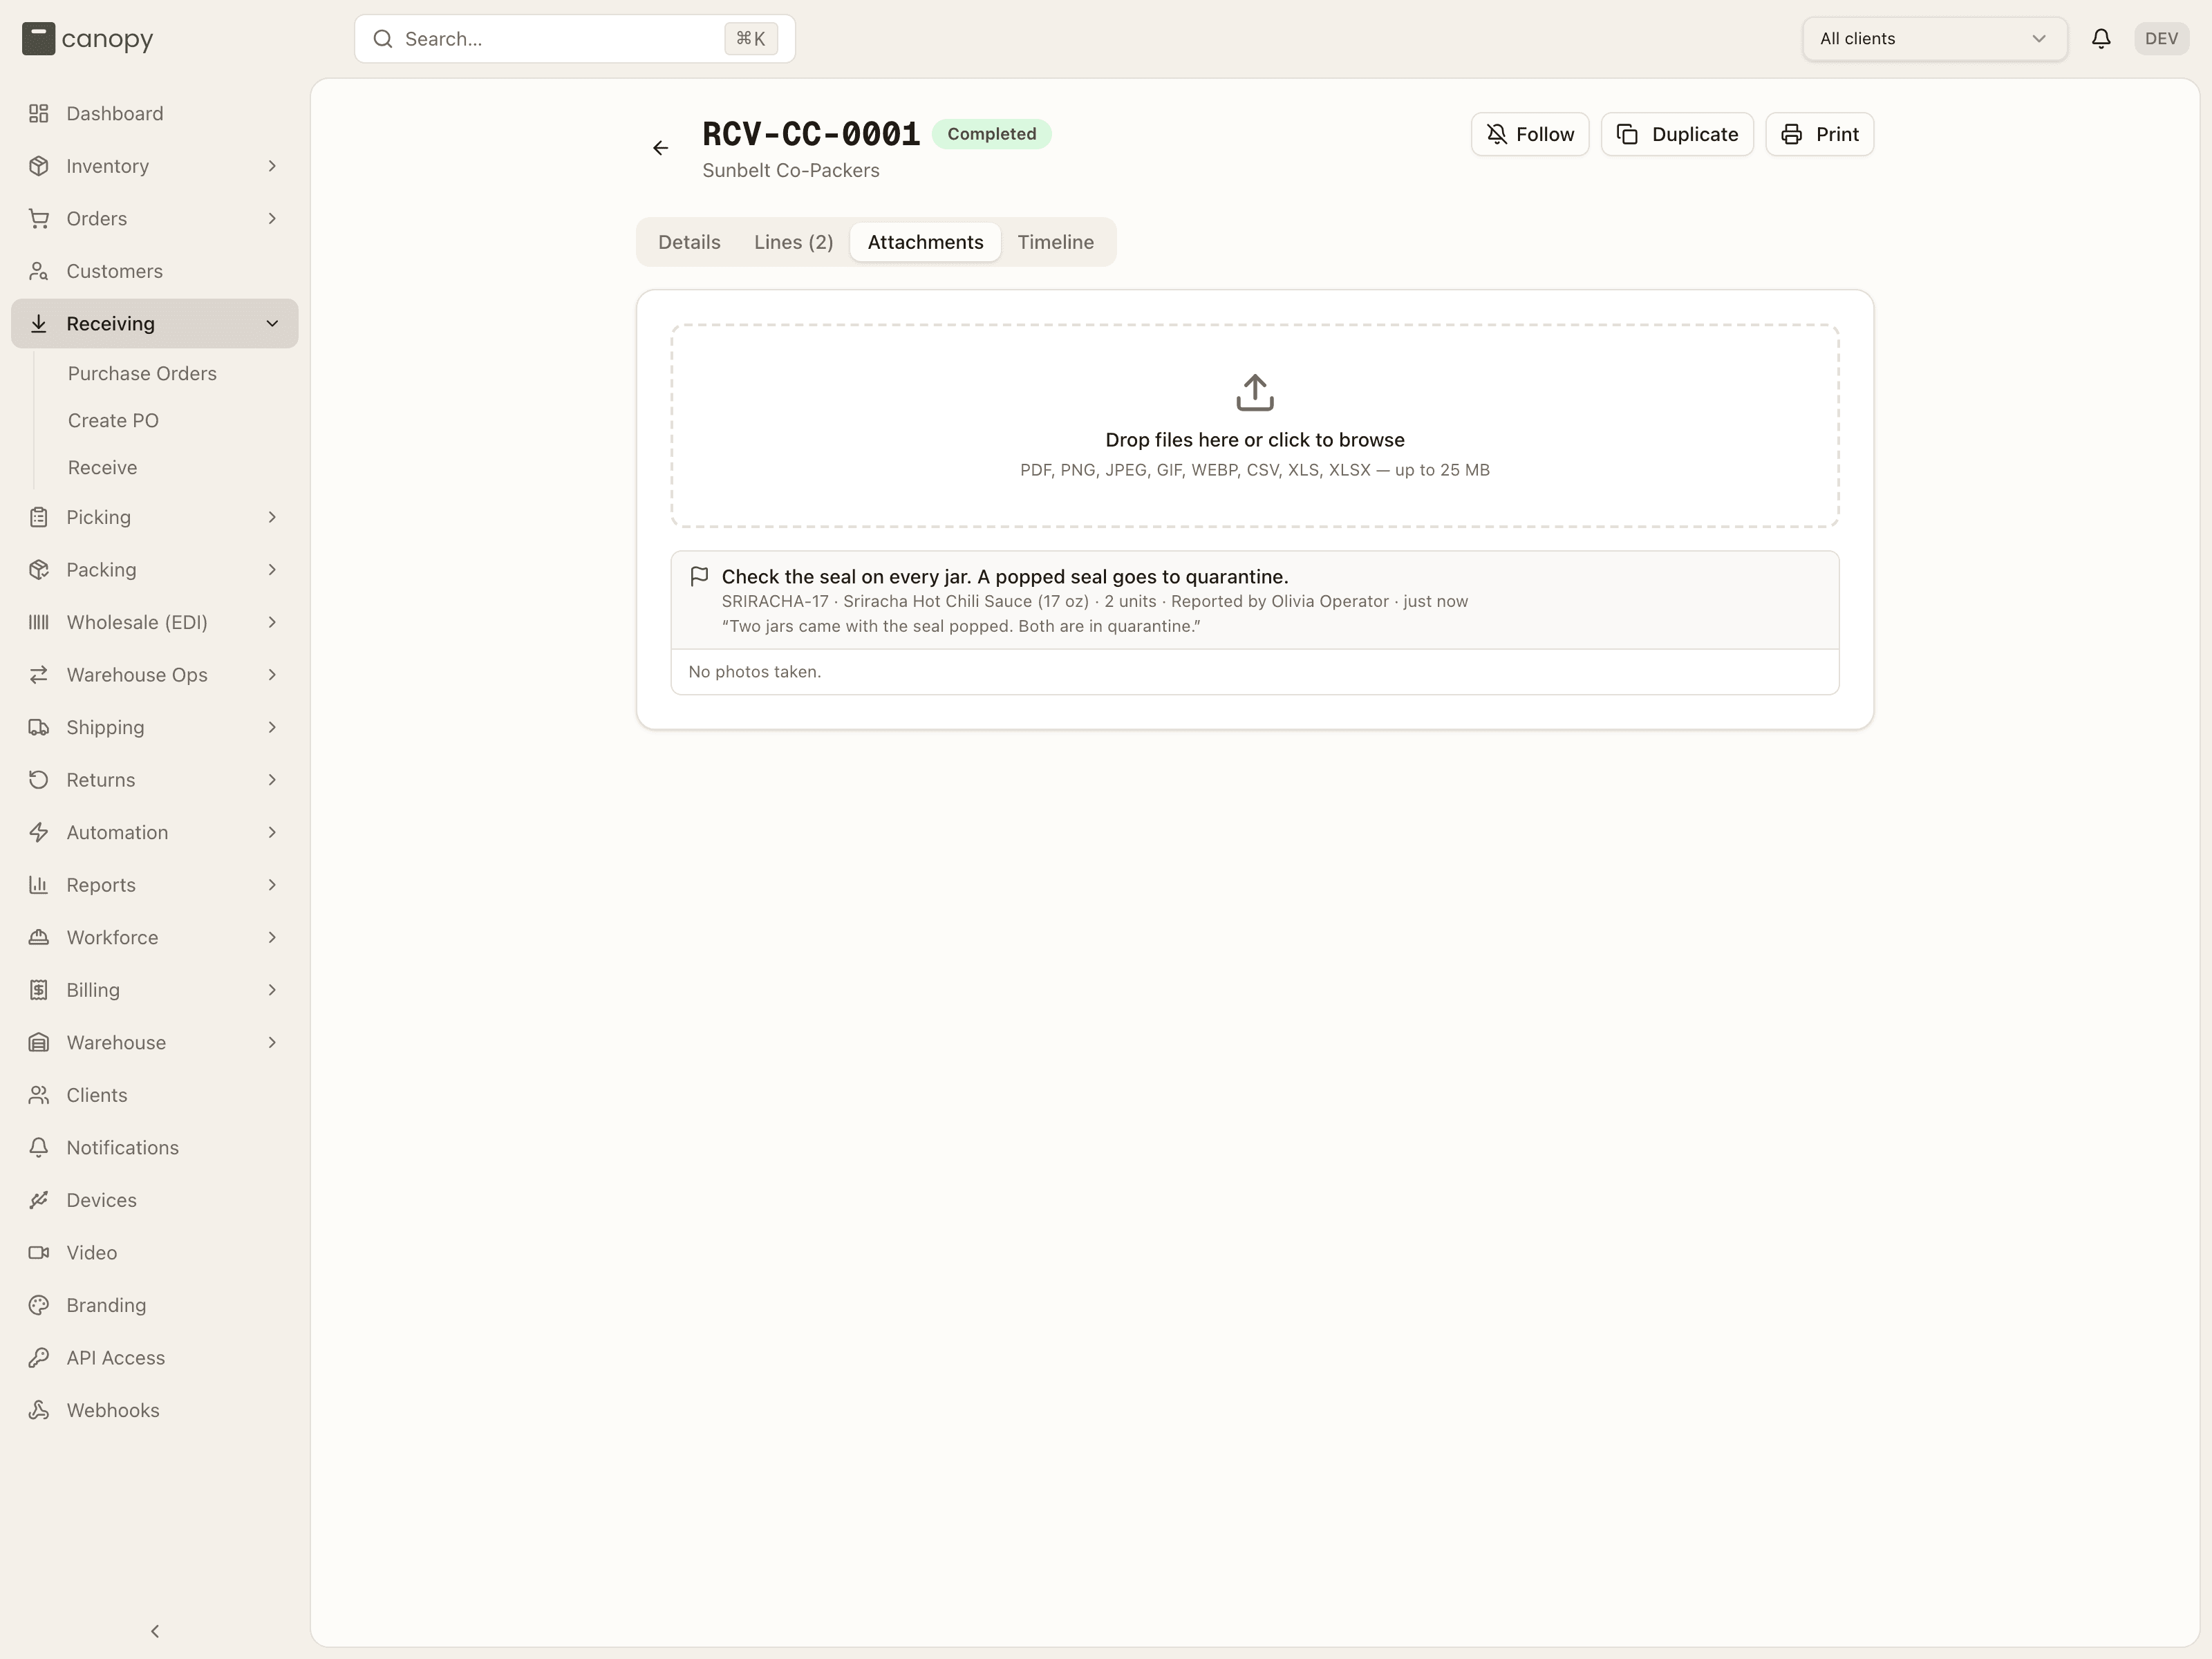Collapse the sidebar with the chevron
The image size is (2212, 1659).
tap(155, 1631)
